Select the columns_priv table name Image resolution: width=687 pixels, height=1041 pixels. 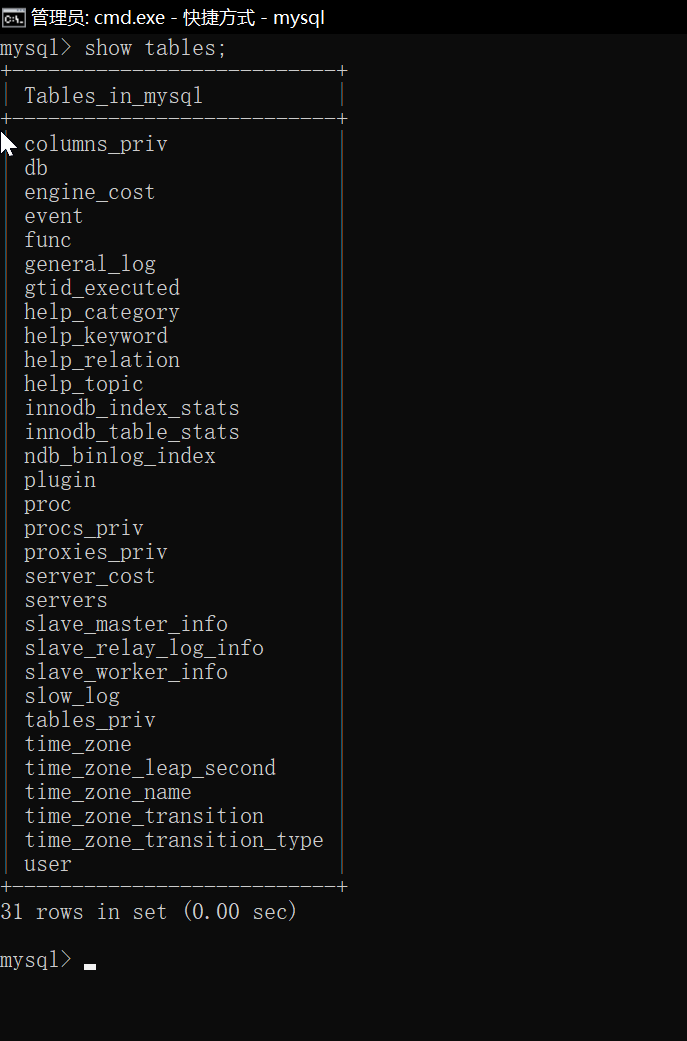tap(96, 144)
